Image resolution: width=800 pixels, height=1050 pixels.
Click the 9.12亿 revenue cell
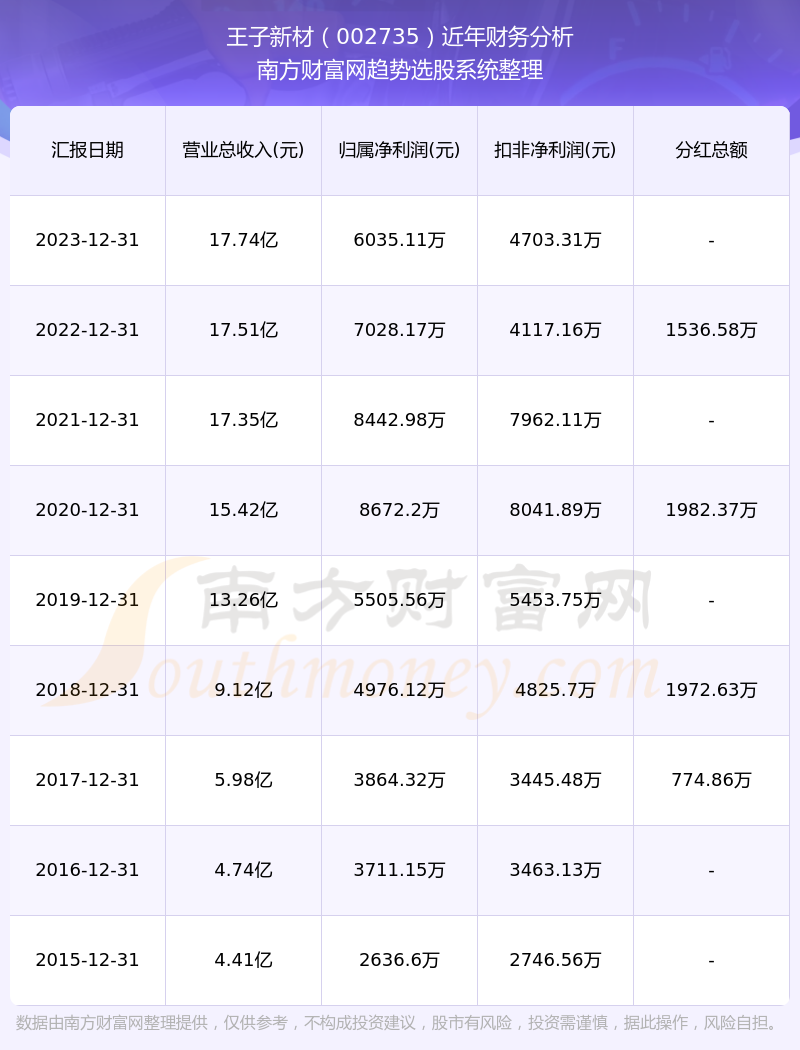pyautogui.click(x=244, y=690)
